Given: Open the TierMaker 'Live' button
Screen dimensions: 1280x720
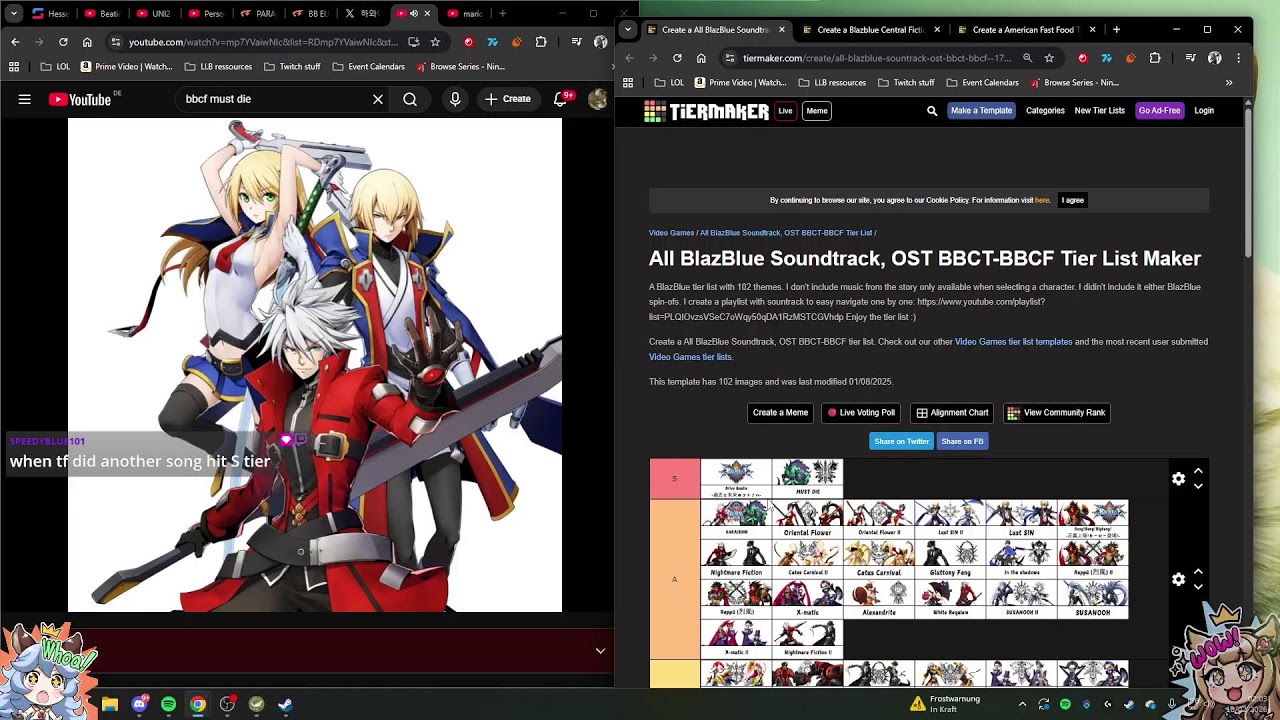Looking at the screenshot, I should [x=785, y=111].
